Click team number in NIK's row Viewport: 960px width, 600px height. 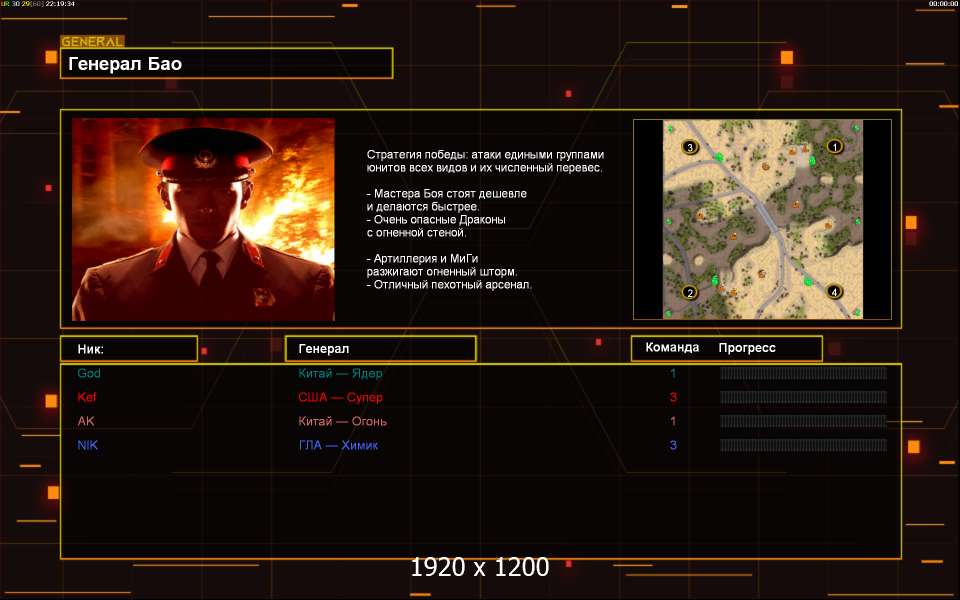tap(673, 445)
